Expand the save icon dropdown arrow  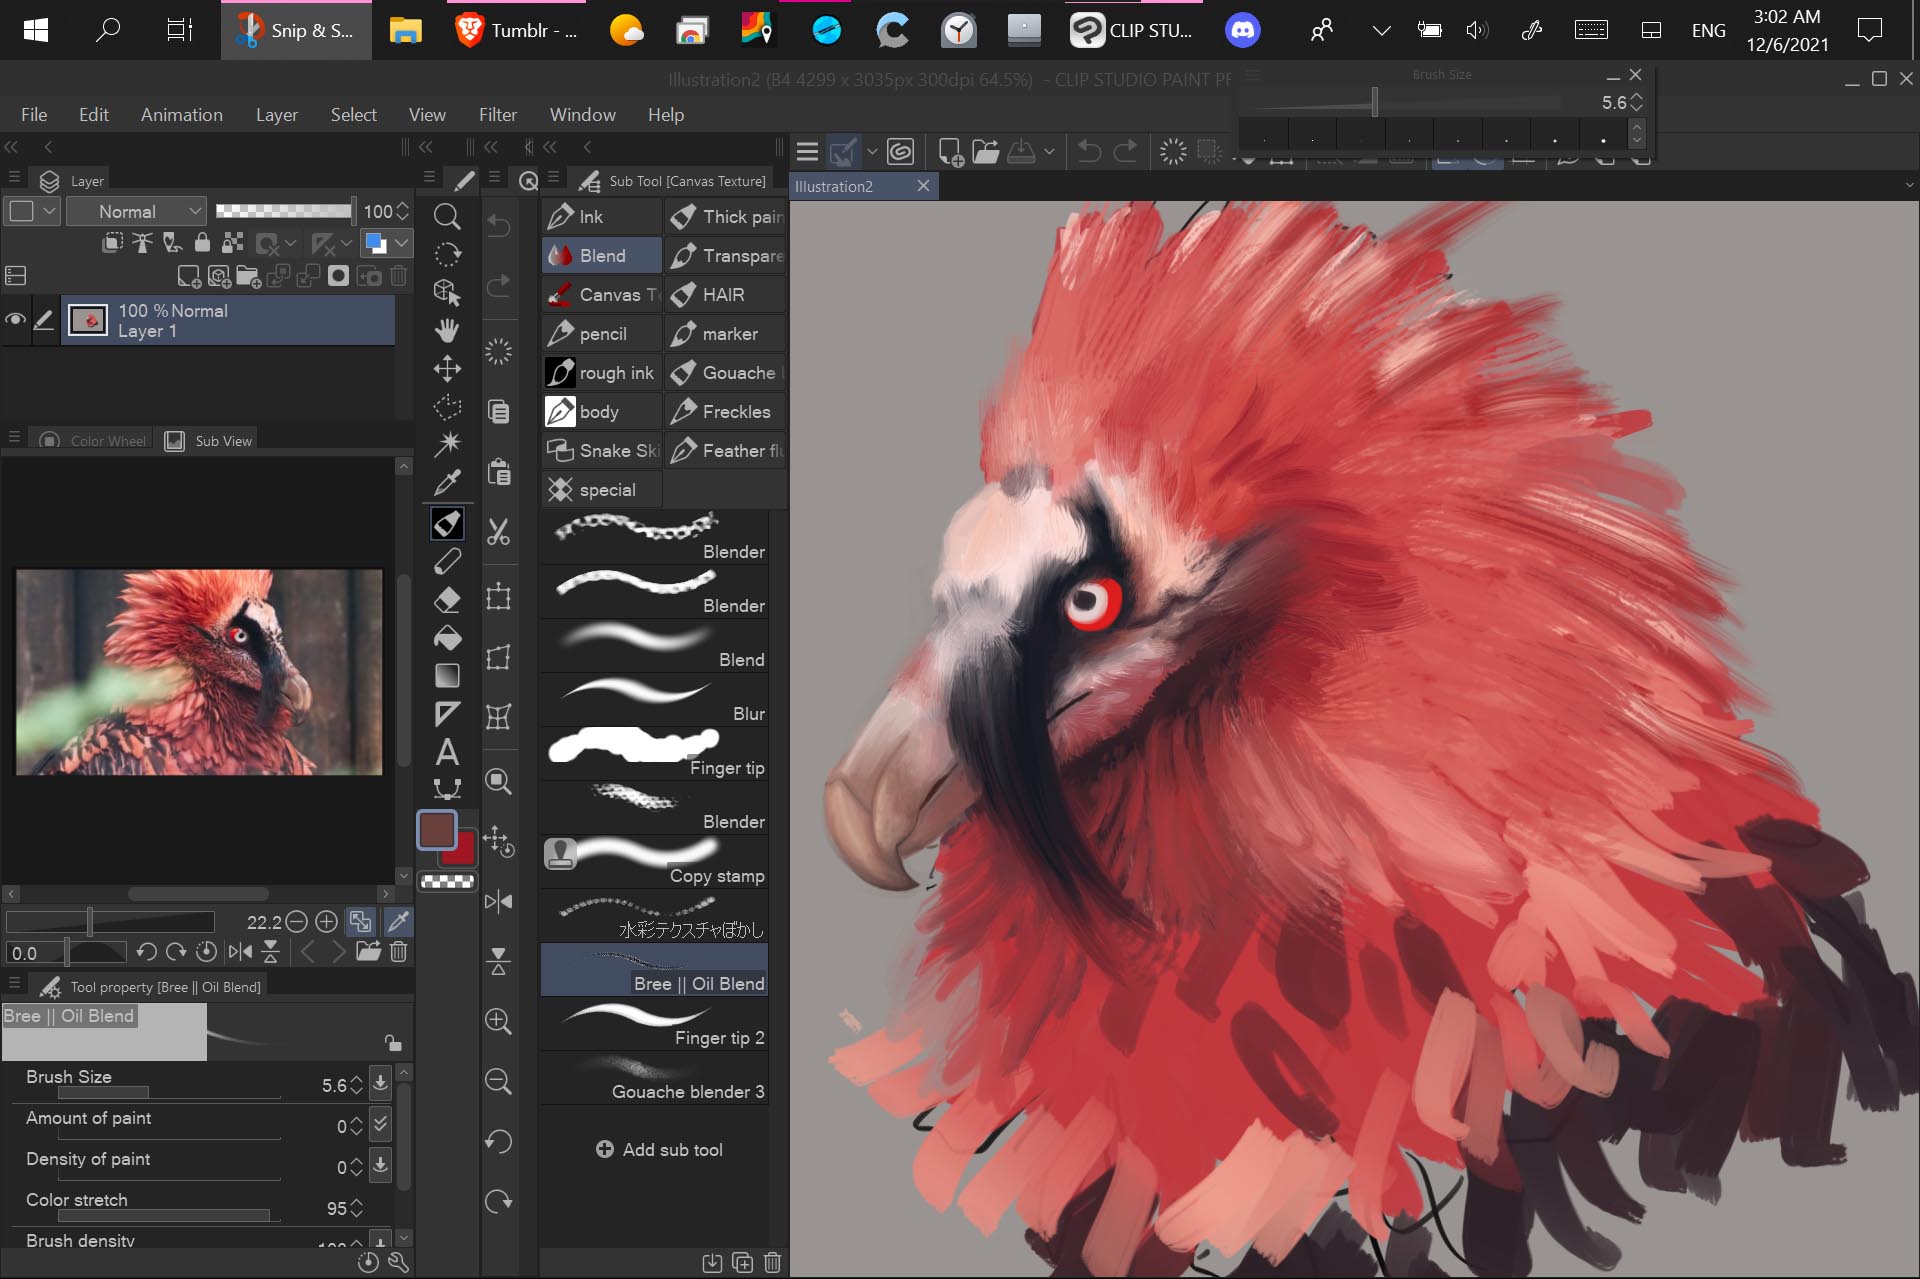(1049, 152)
